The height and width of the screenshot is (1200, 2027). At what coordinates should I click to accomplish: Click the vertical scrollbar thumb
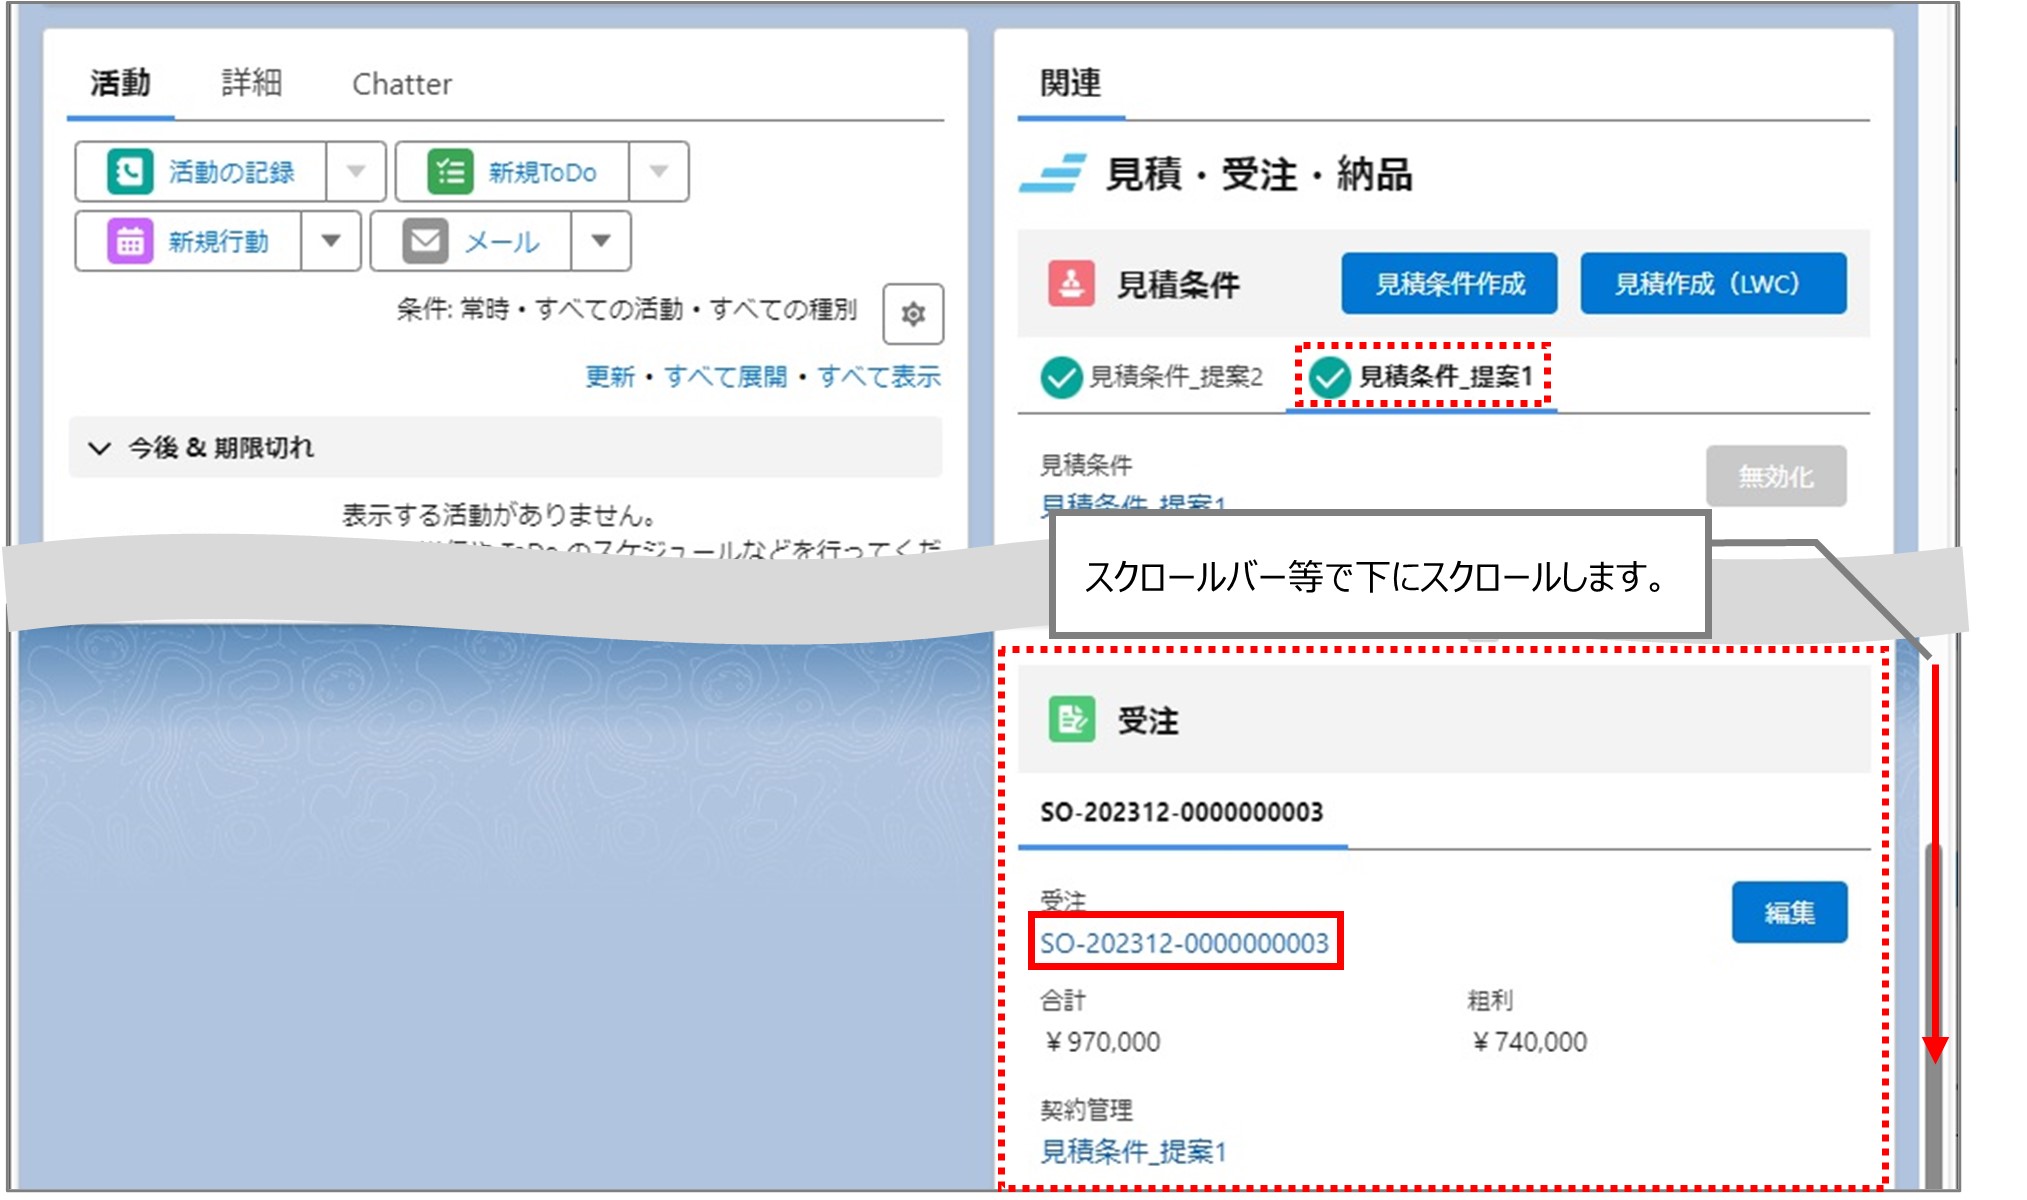click(x=1933, y=1015)
